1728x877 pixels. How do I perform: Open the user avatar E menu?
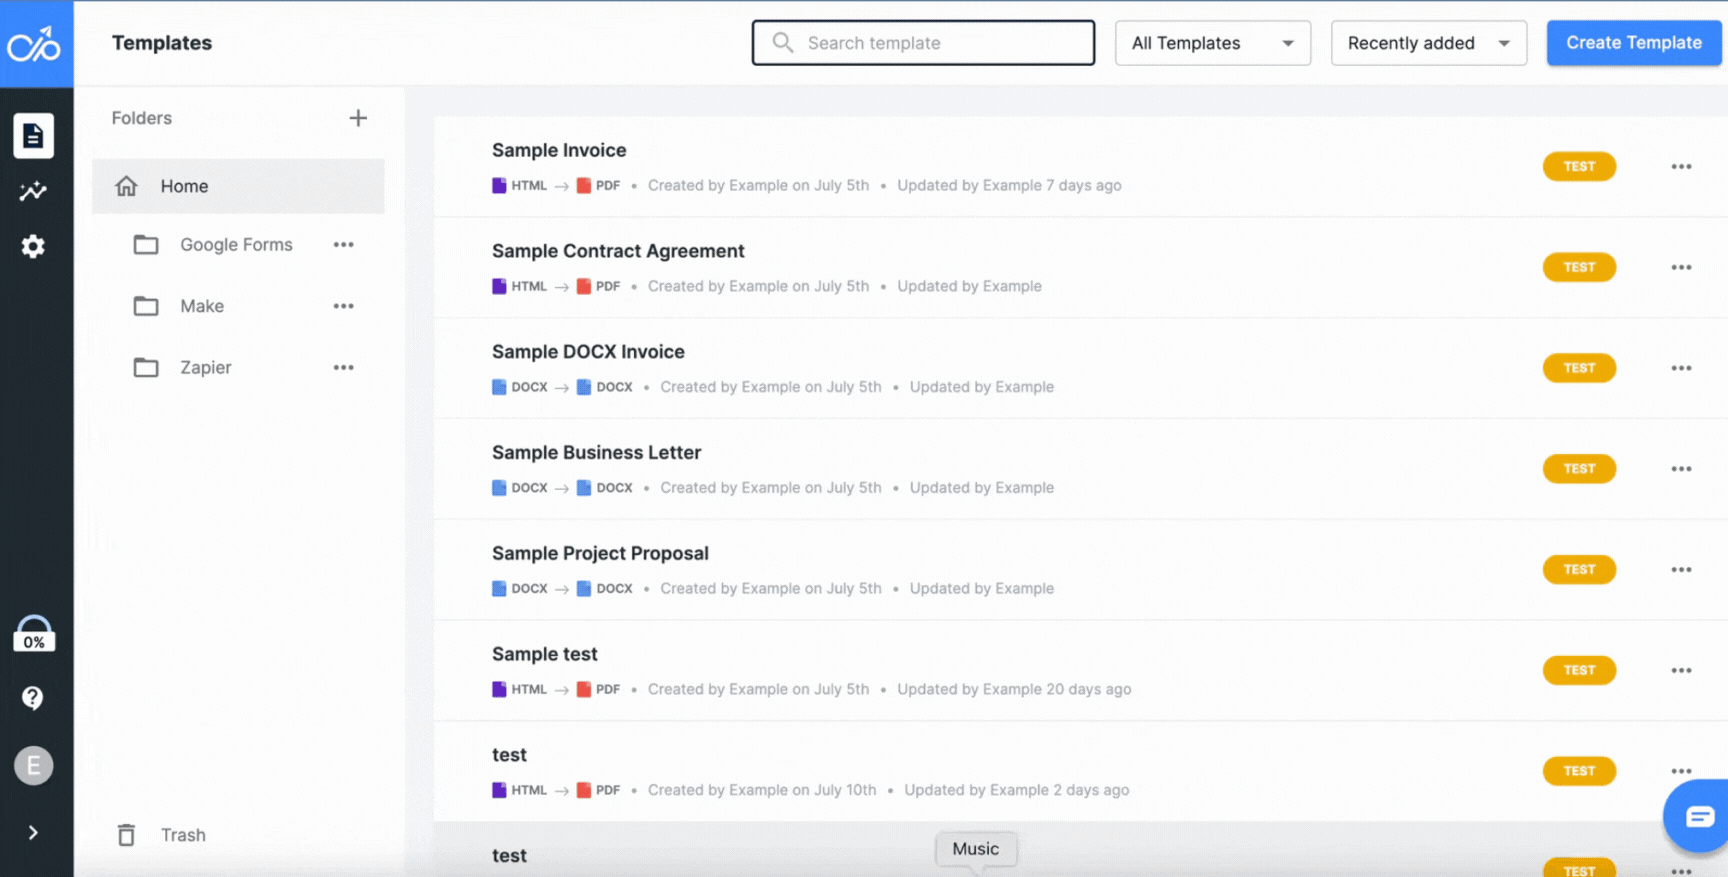33,766
